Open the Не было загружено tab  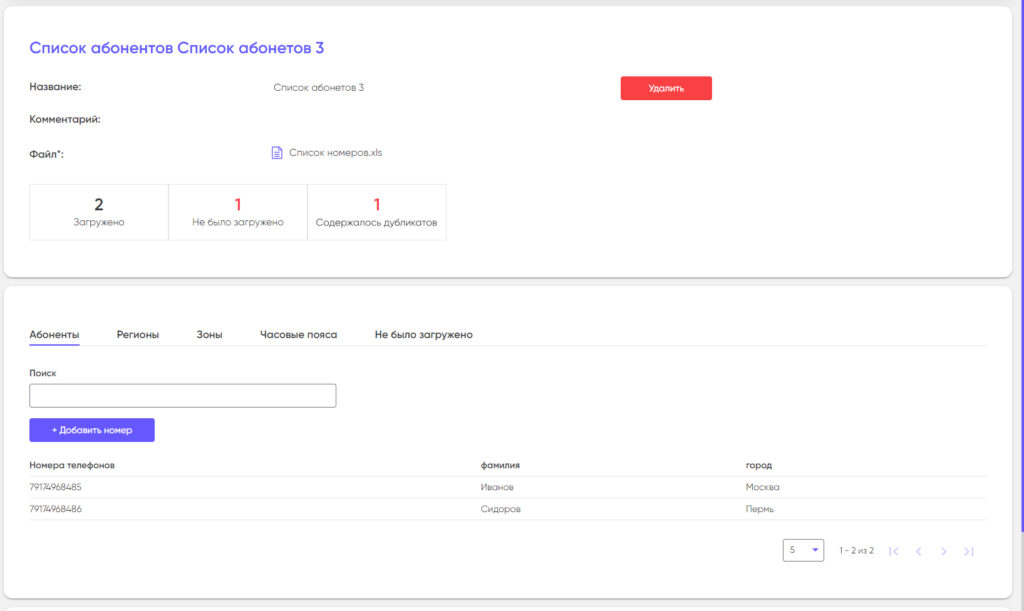pos(423,335)
